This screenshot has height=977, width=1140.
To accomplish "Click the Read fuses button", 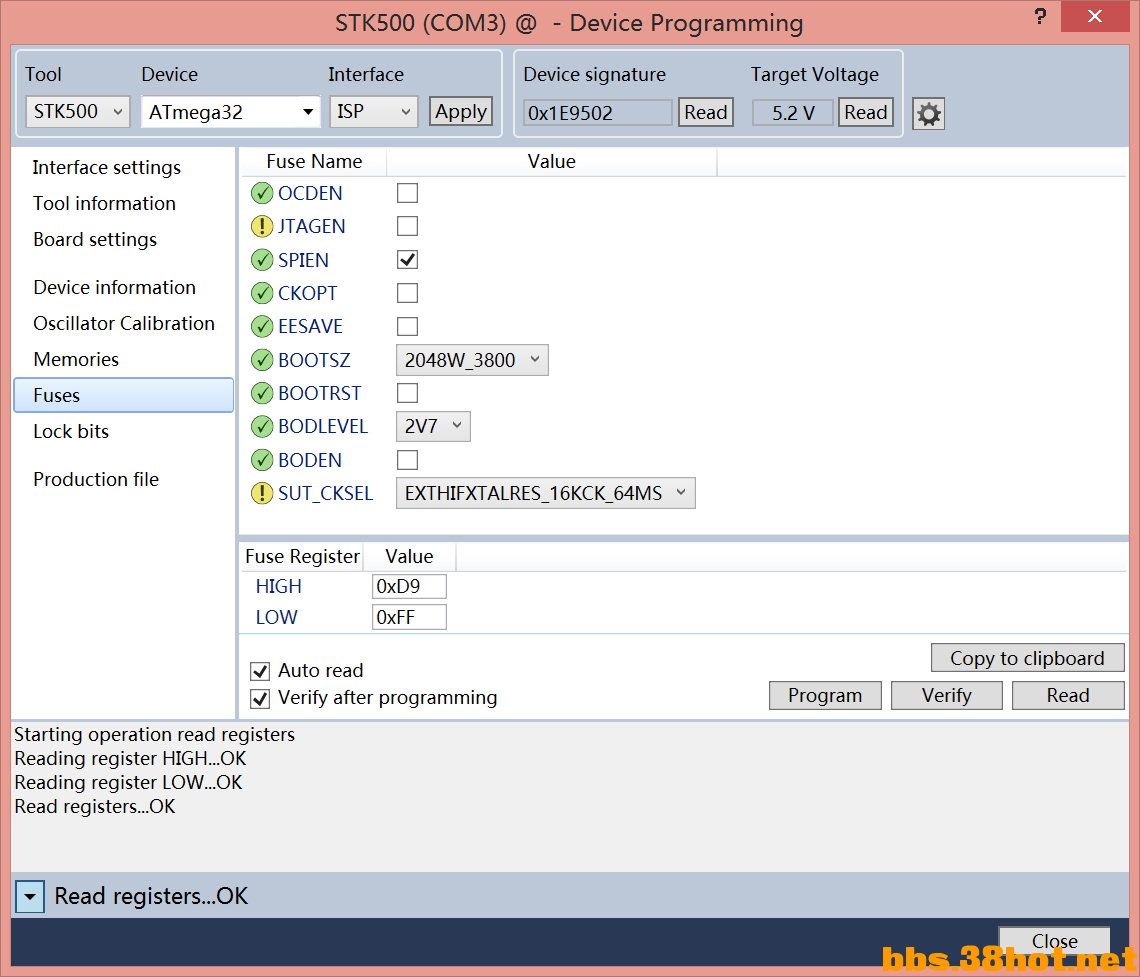I will click(1068, 696).
